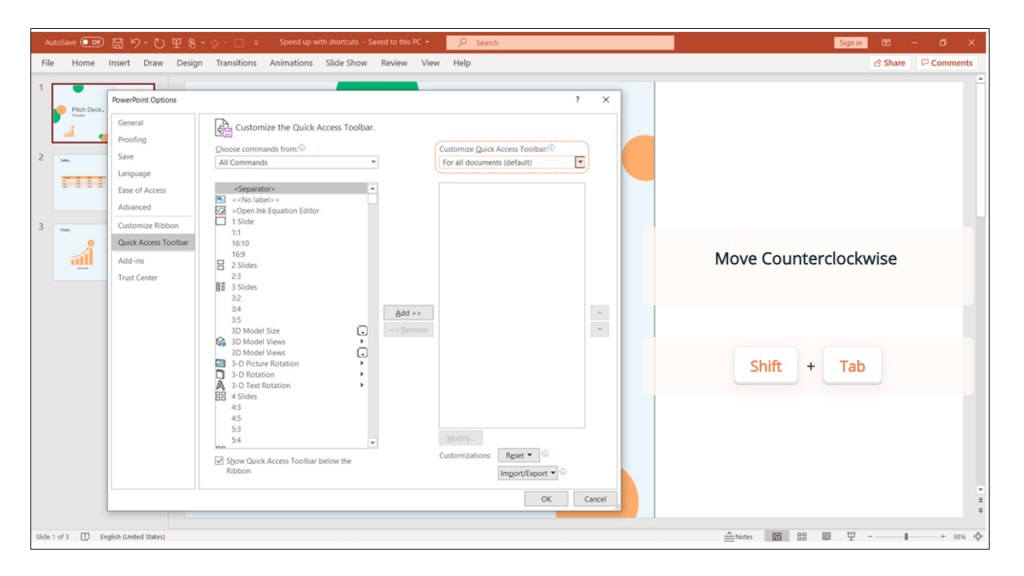1024x576 pixels.
Task: Click the Save icon in Quick Access Toolbar
Action: (x=119, y=42)
